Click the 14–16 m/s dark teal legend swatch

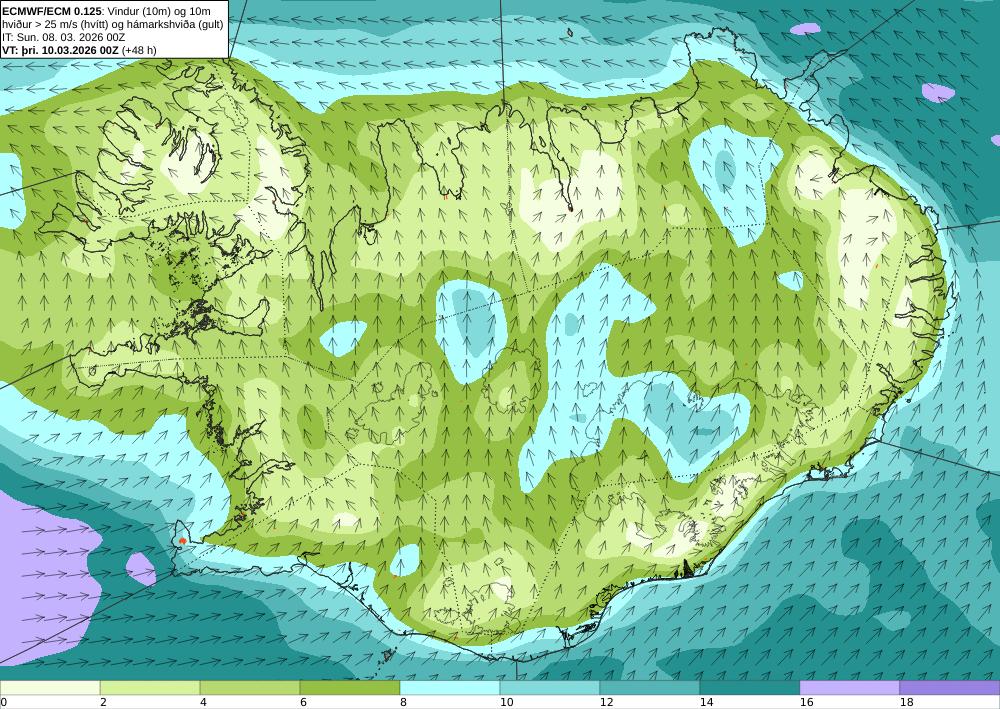750,688
